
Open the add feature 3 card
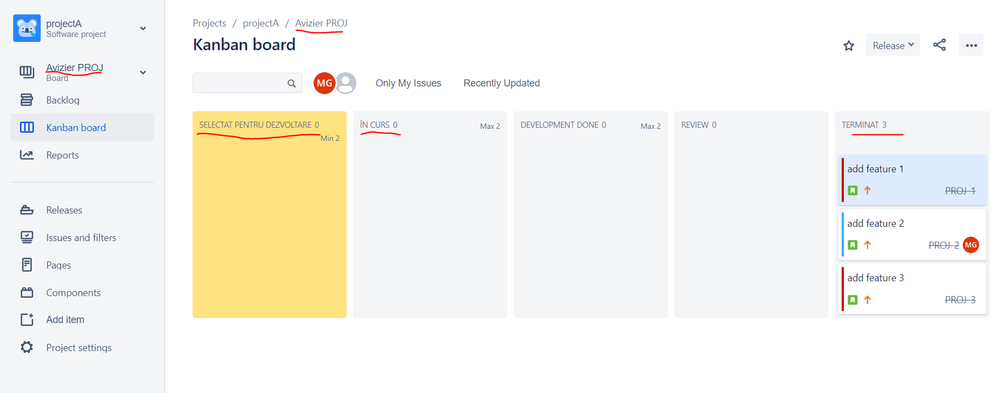point(912,289)
